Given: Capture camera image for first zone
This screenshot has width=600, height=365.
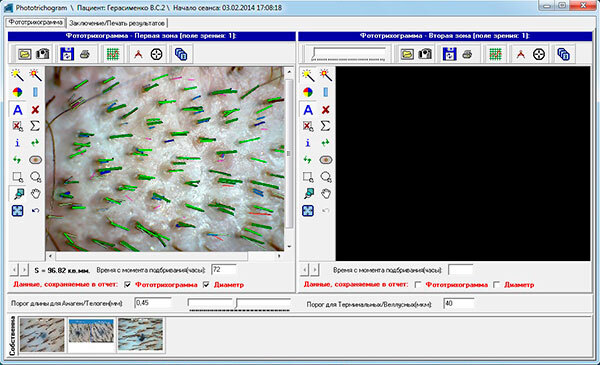Looking at the screenshot, I should pos(42,54).
